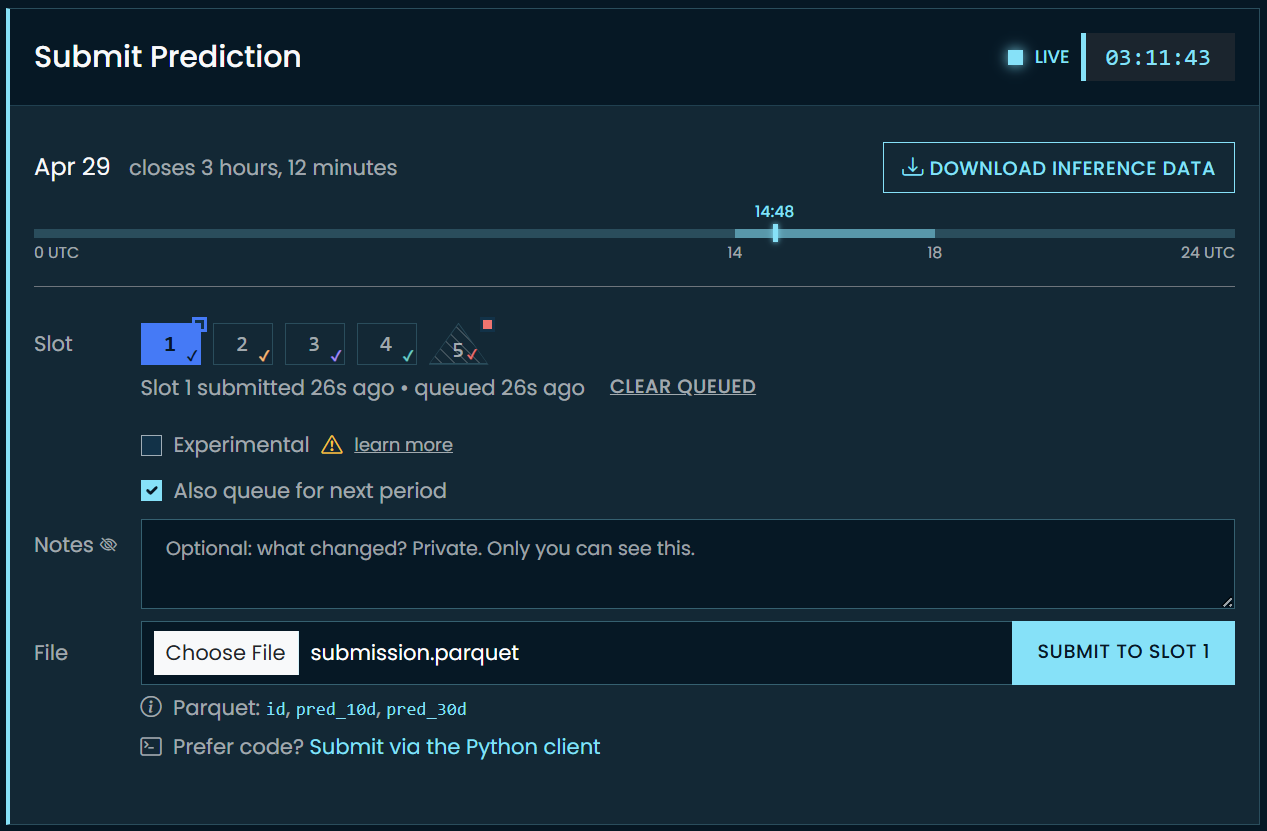1267x831 pixels.
Task: Click Submit to Slot 1 button
Action: 1123,652
